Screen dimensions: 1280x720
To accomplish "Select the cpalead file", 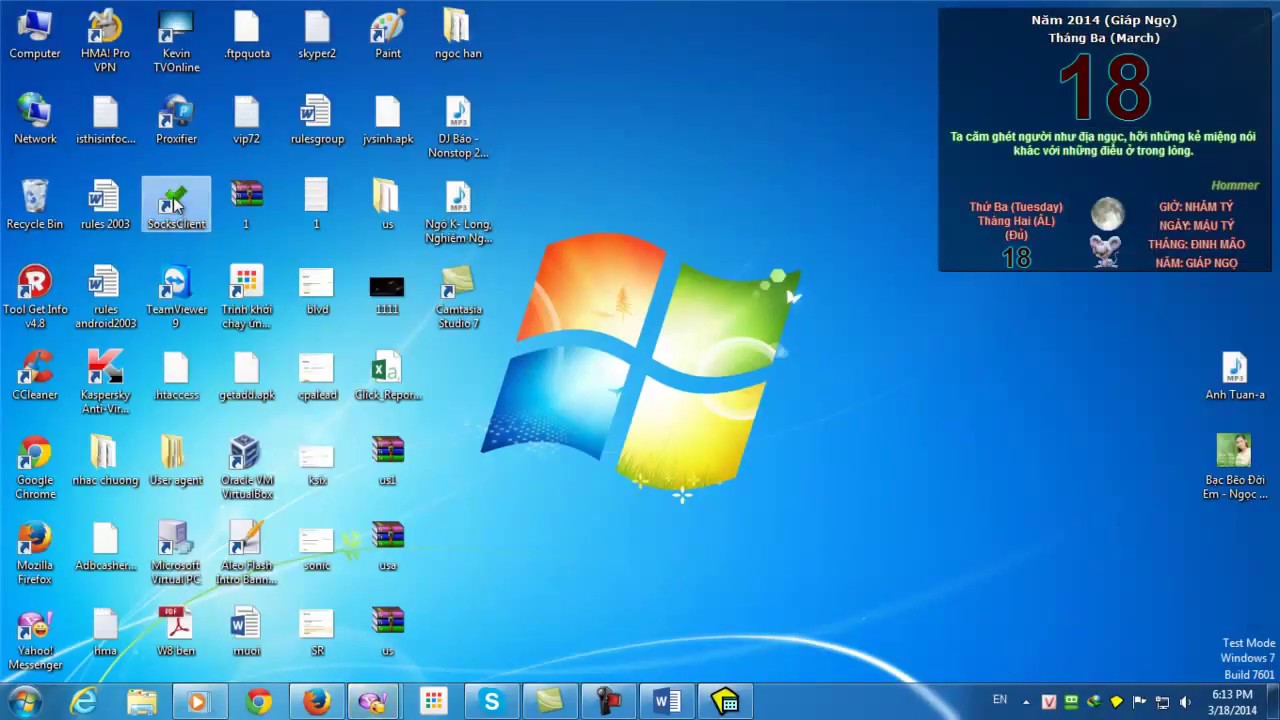I will (317, 375).
